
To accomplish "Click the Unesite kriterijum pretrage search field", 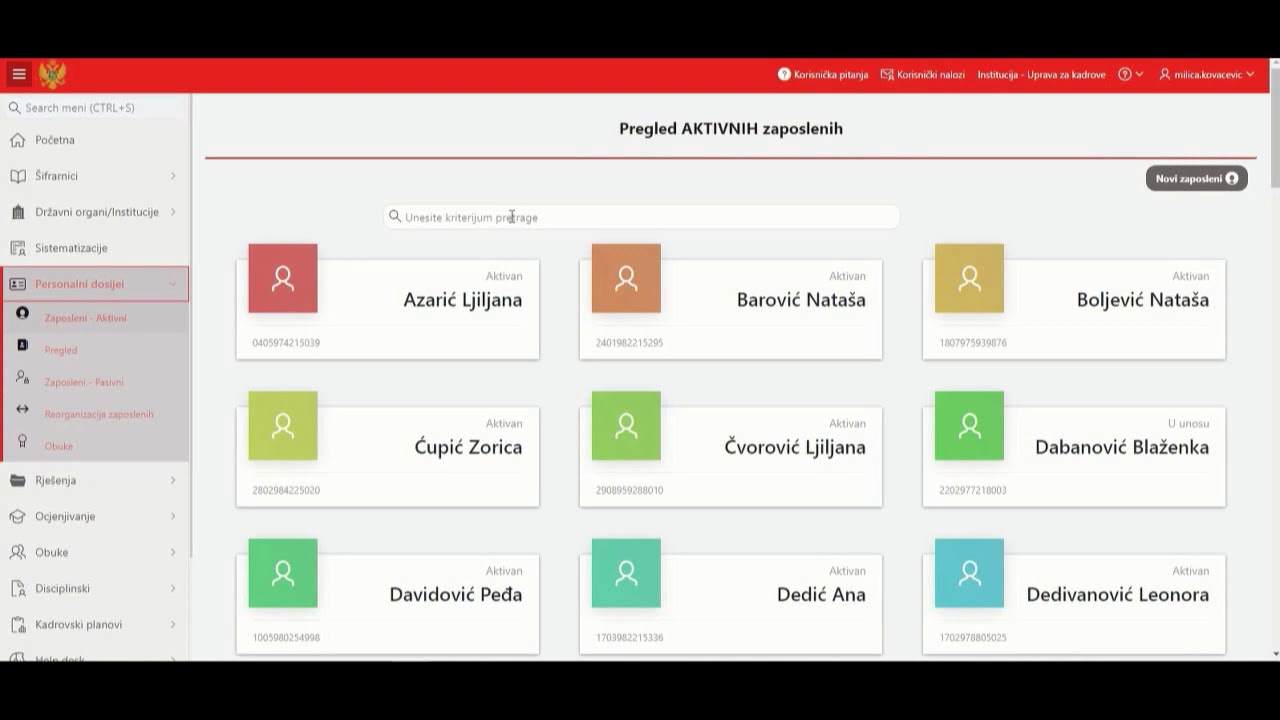I will (x=641, y=217).
